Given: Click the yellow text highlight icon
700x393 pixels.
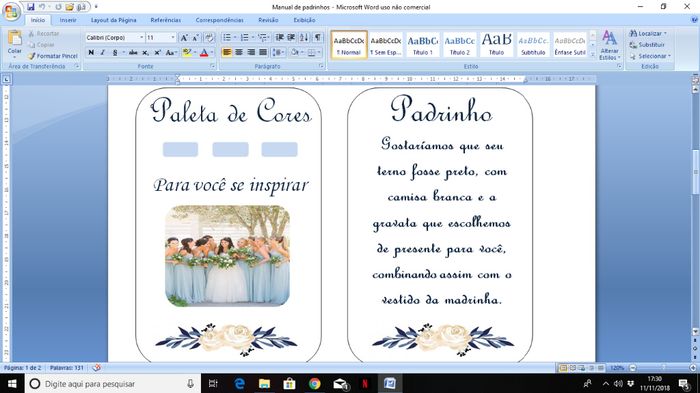Looking at the screenshot, I should (187, 53).
